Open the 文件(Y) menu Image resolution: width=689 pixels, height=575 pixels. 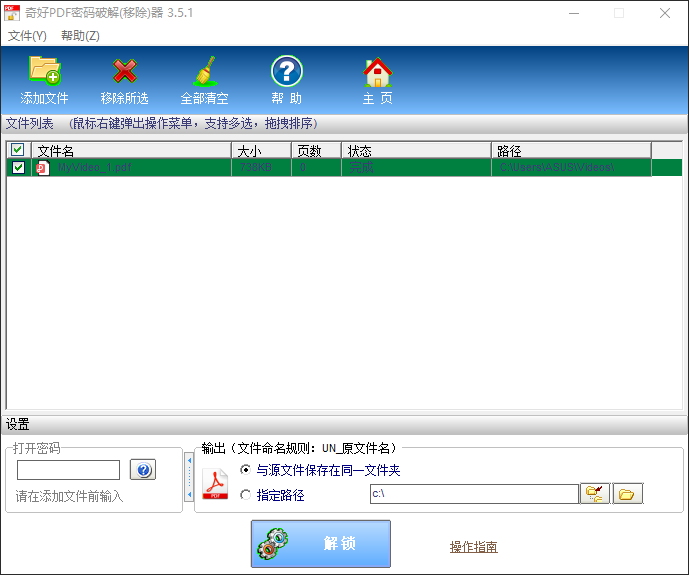[x=27, y=36]
